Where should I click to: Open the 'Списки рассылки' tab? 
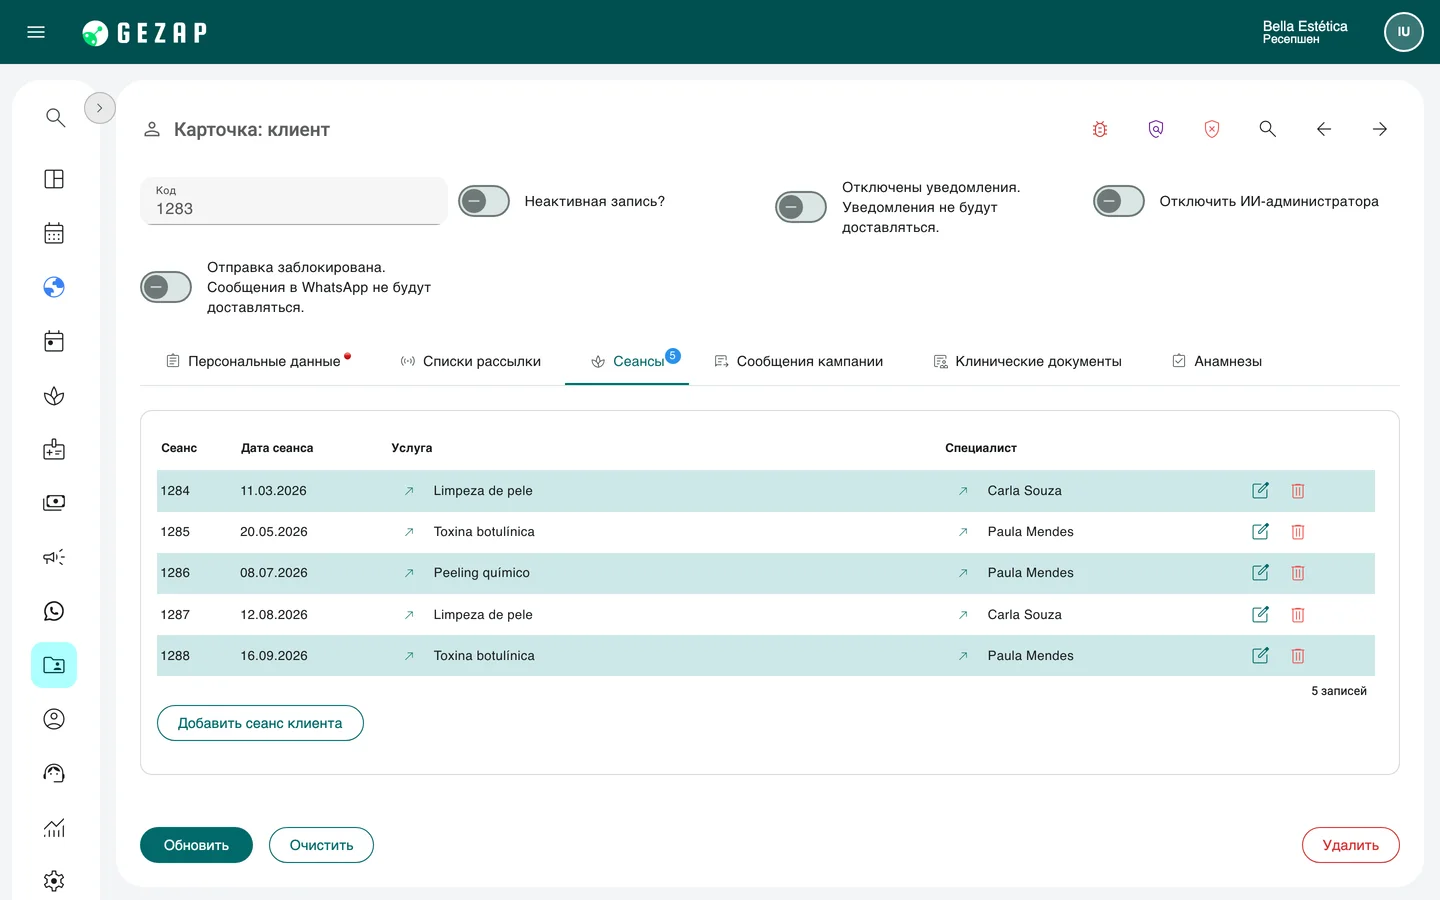[x=470, y=361]
